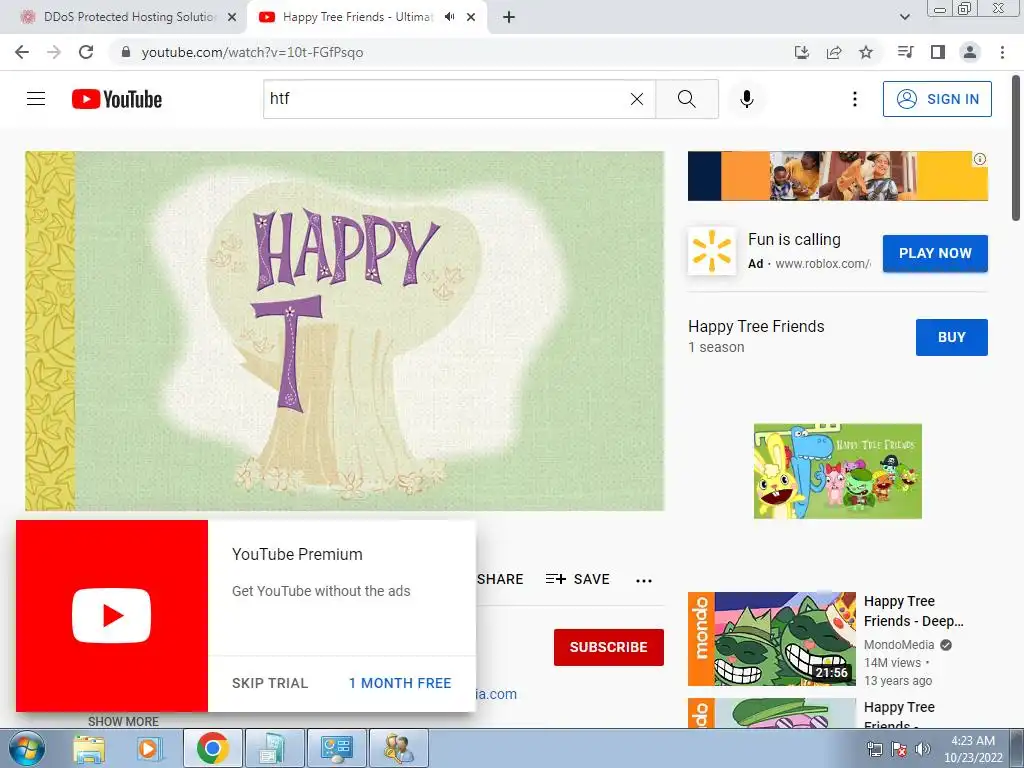This screenshot has width=1024, height=768.
Task: Click the BUY button for Happy Tree Friends
Action: (x=952, y=337)
